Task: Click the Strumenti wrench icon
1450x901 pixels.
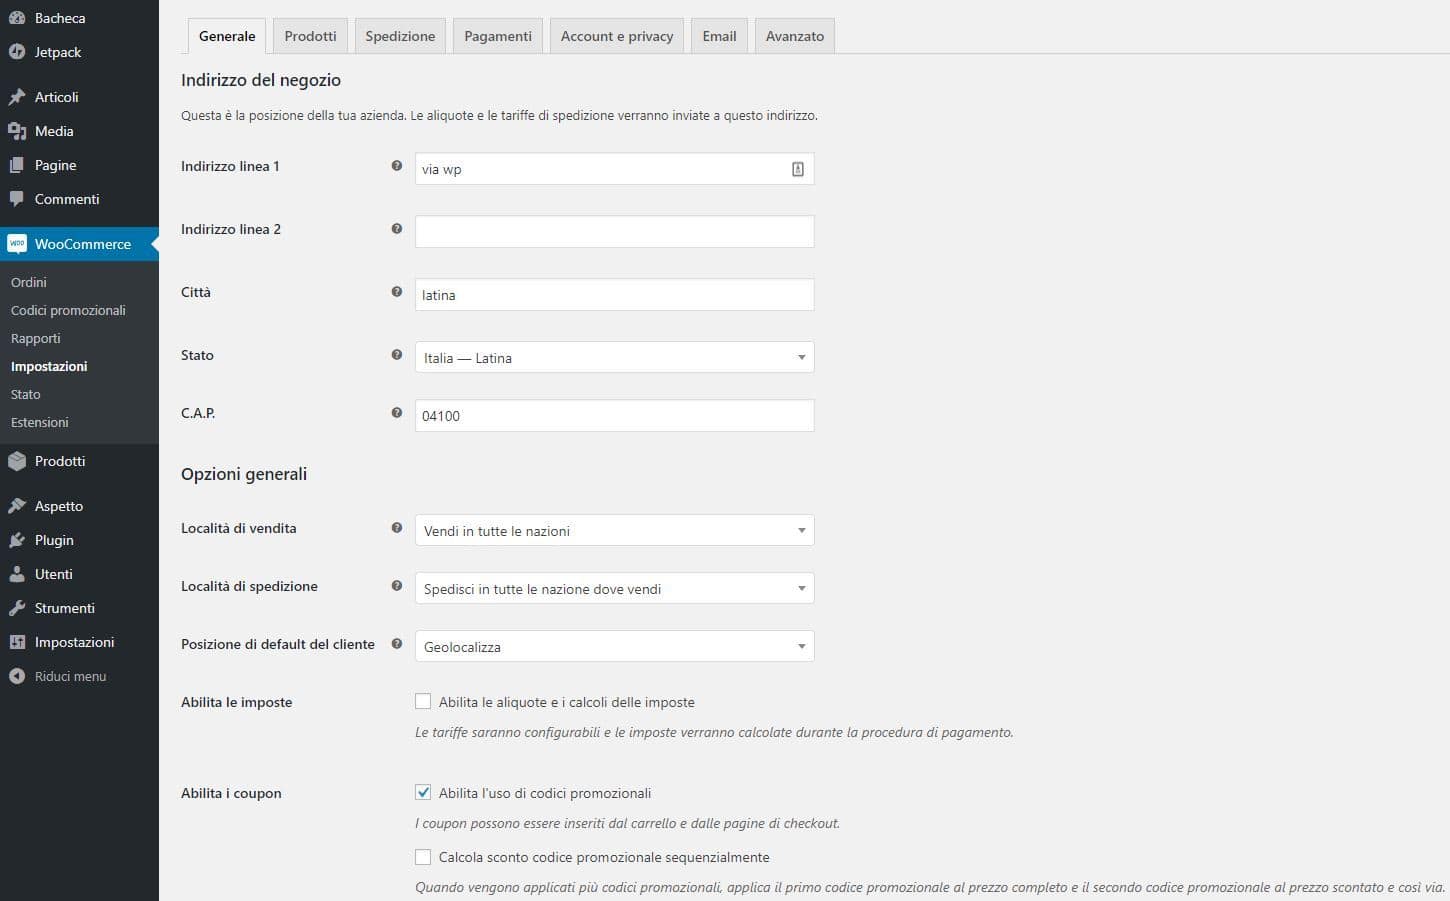Action: point(17,608)
